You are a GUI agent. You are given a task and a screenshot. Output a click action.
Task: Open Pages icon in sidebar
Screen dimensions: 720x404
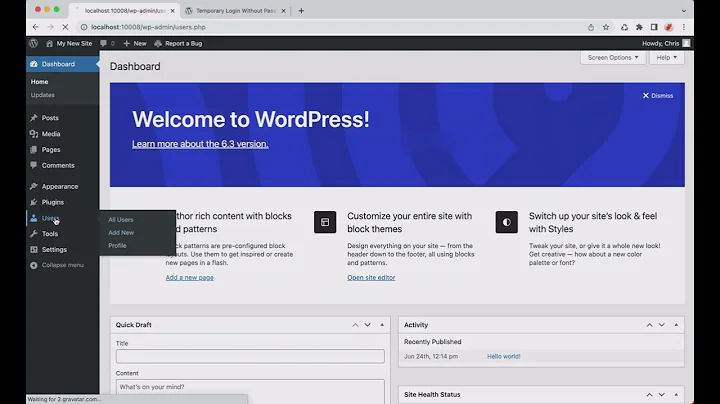pos(34,150)
